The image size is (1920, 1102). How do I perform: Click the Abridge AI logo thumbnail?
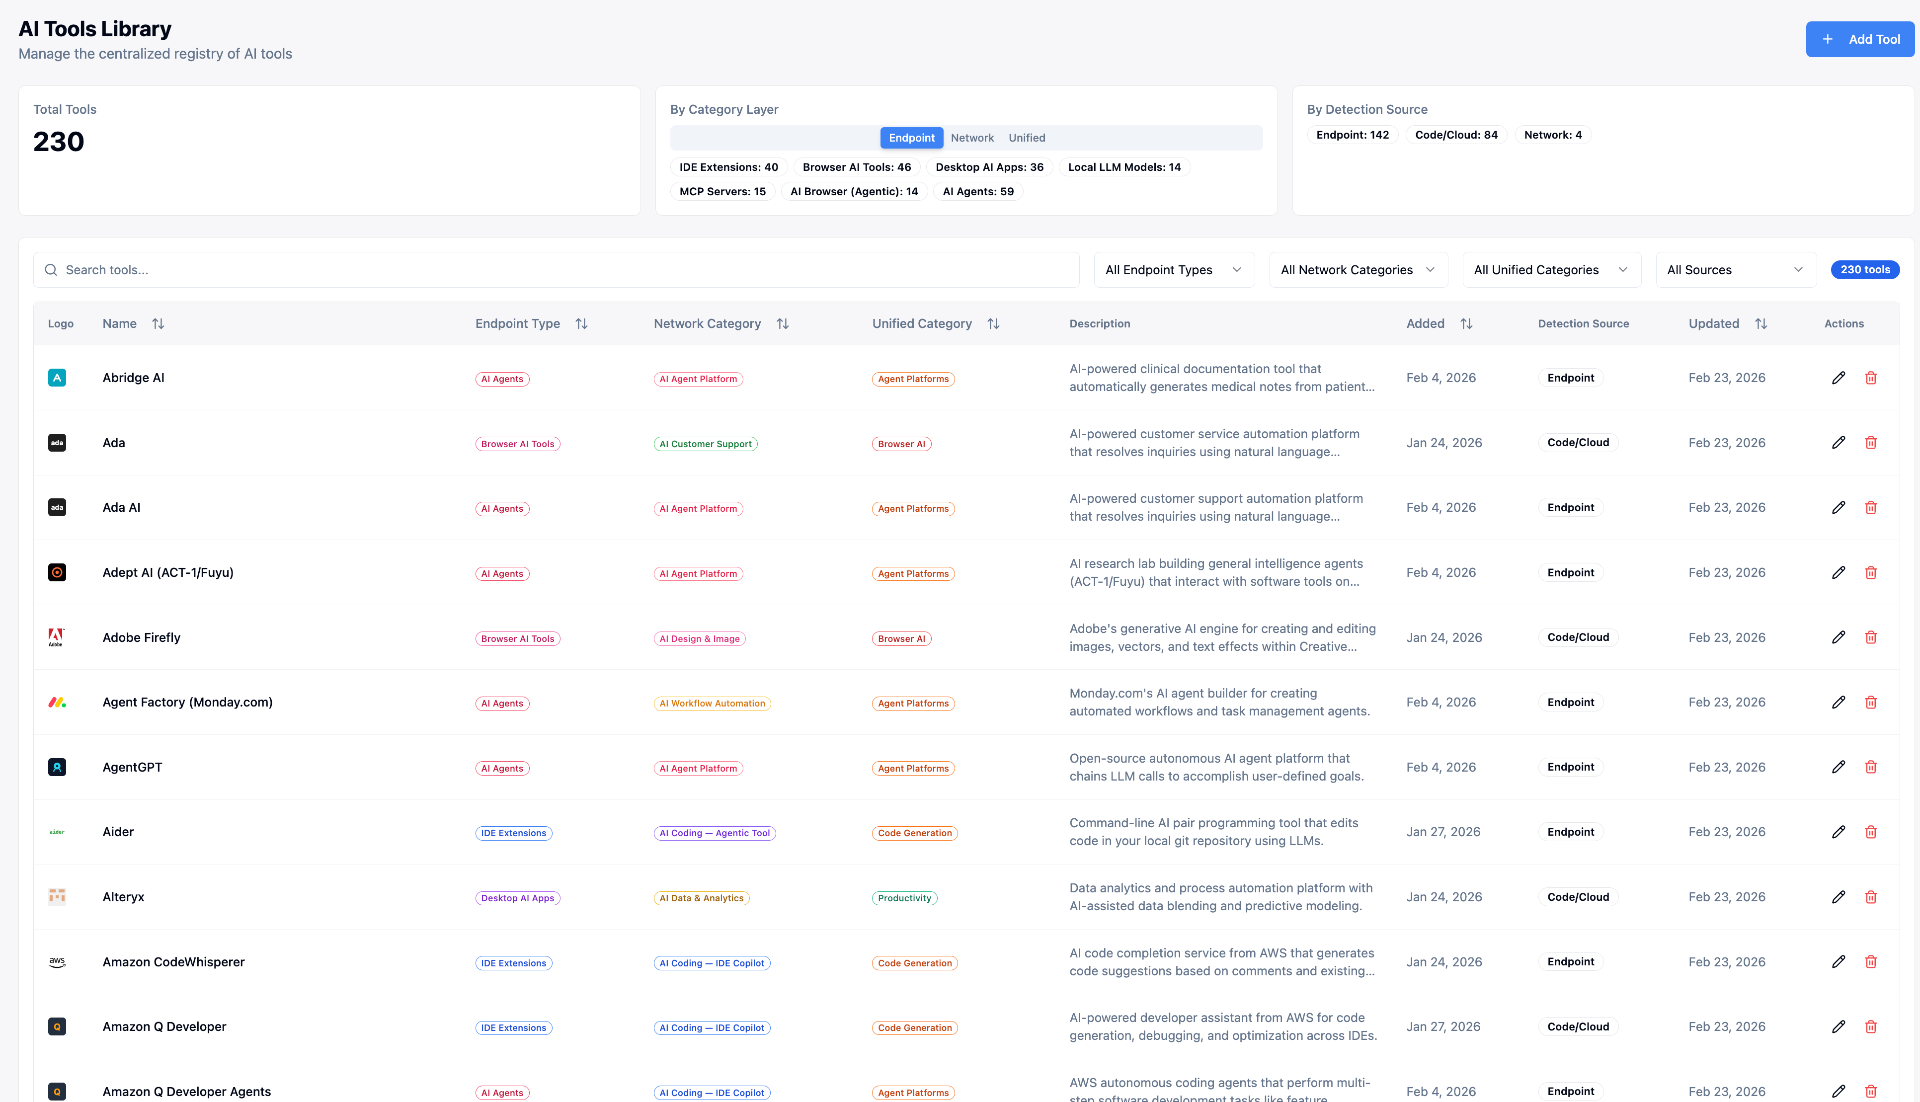click(x=57, y=378)
